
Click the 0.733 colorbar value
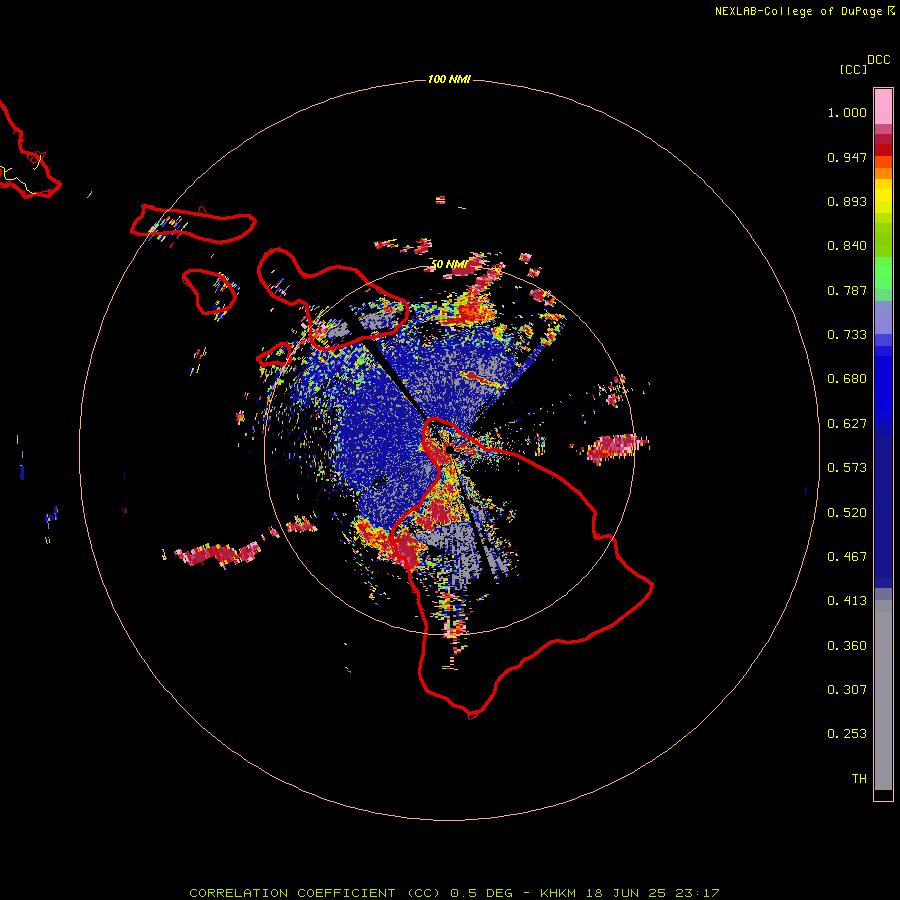(847, 335)
